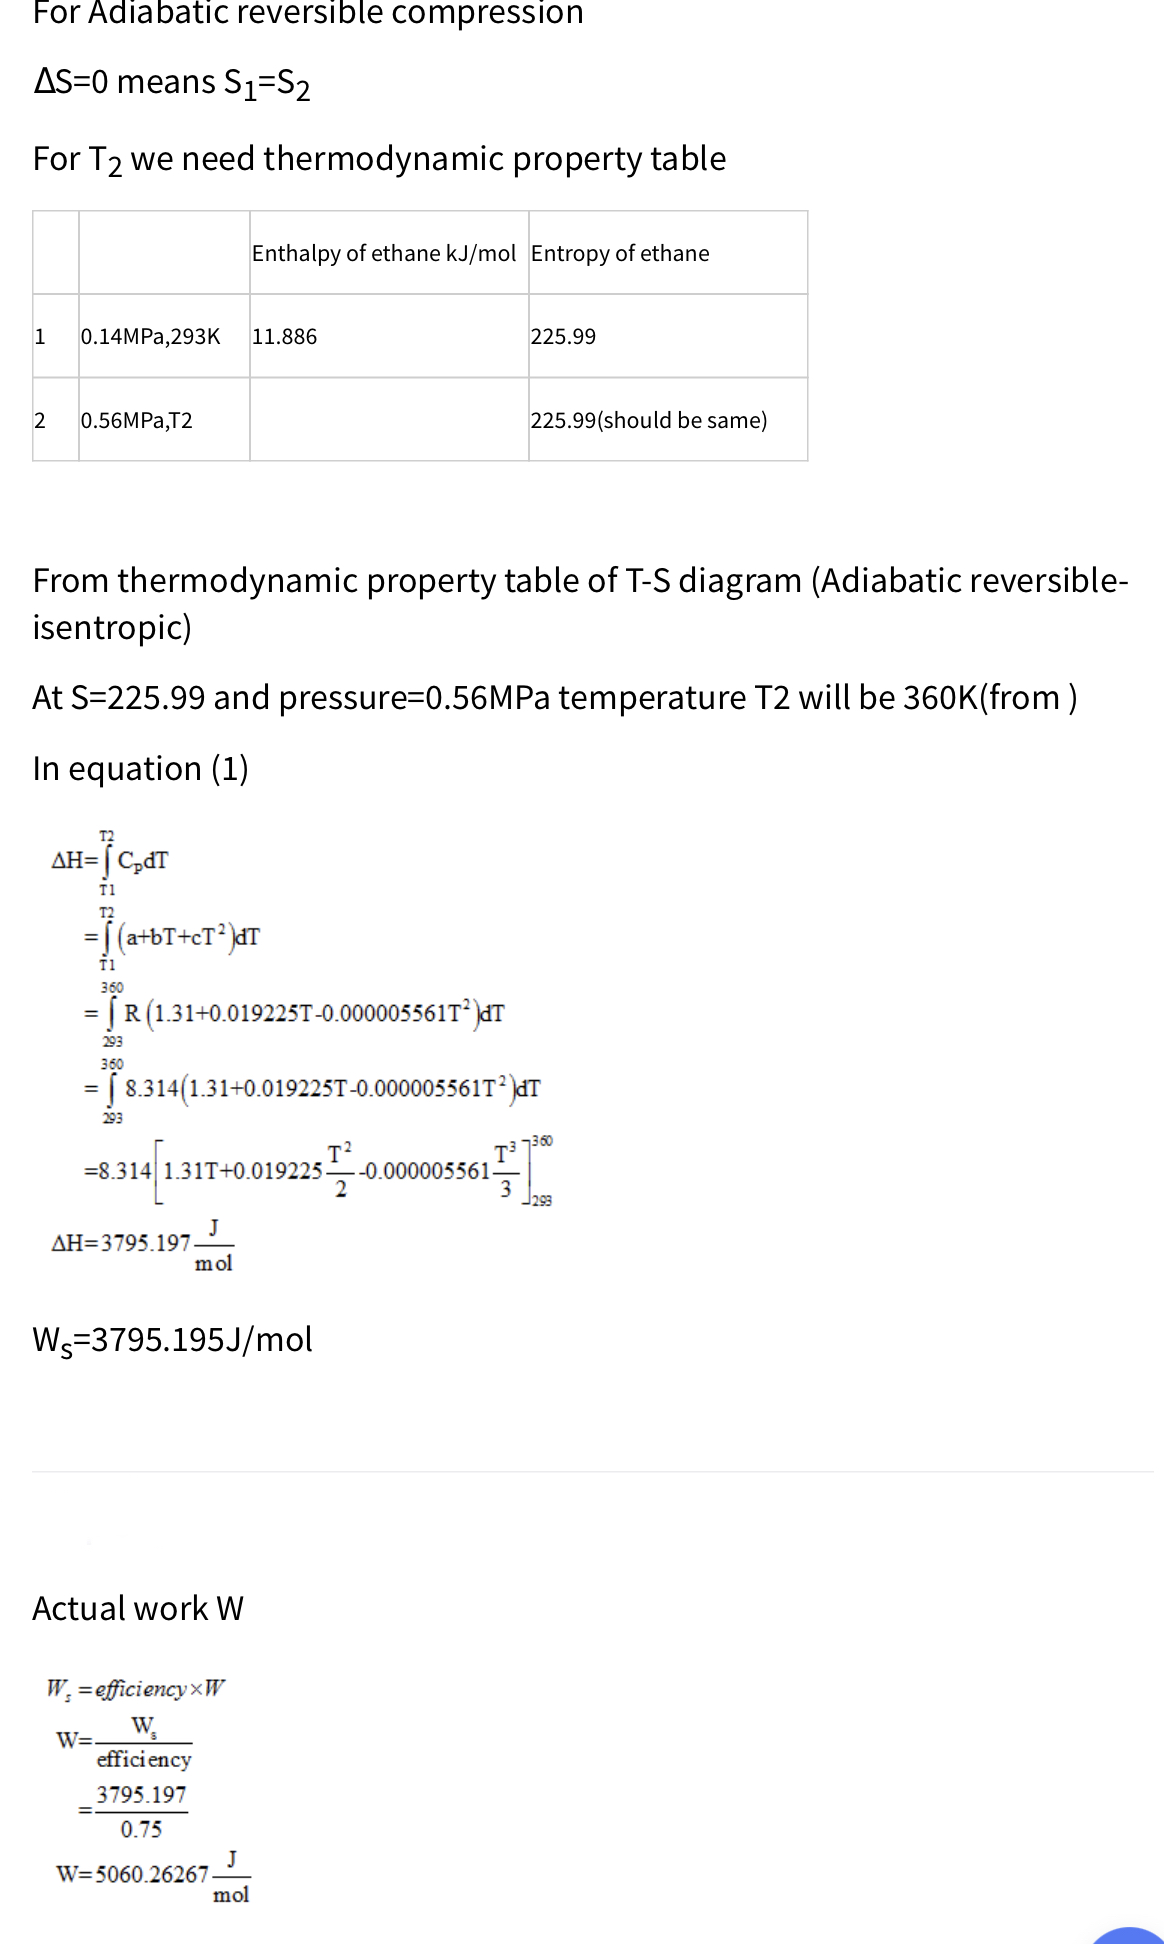This screenshot has width=1164, height=1944.
Task: Click the '225.99(should be same)' cell
Action: pos(649,420)
